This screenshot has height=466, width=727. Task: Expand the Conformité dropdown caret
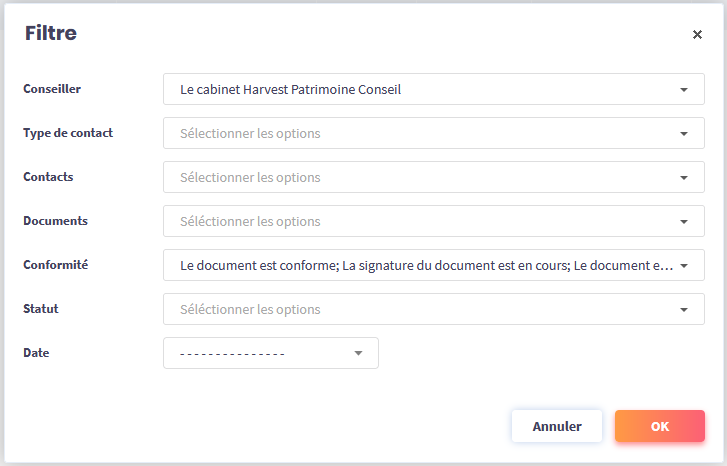684,266
